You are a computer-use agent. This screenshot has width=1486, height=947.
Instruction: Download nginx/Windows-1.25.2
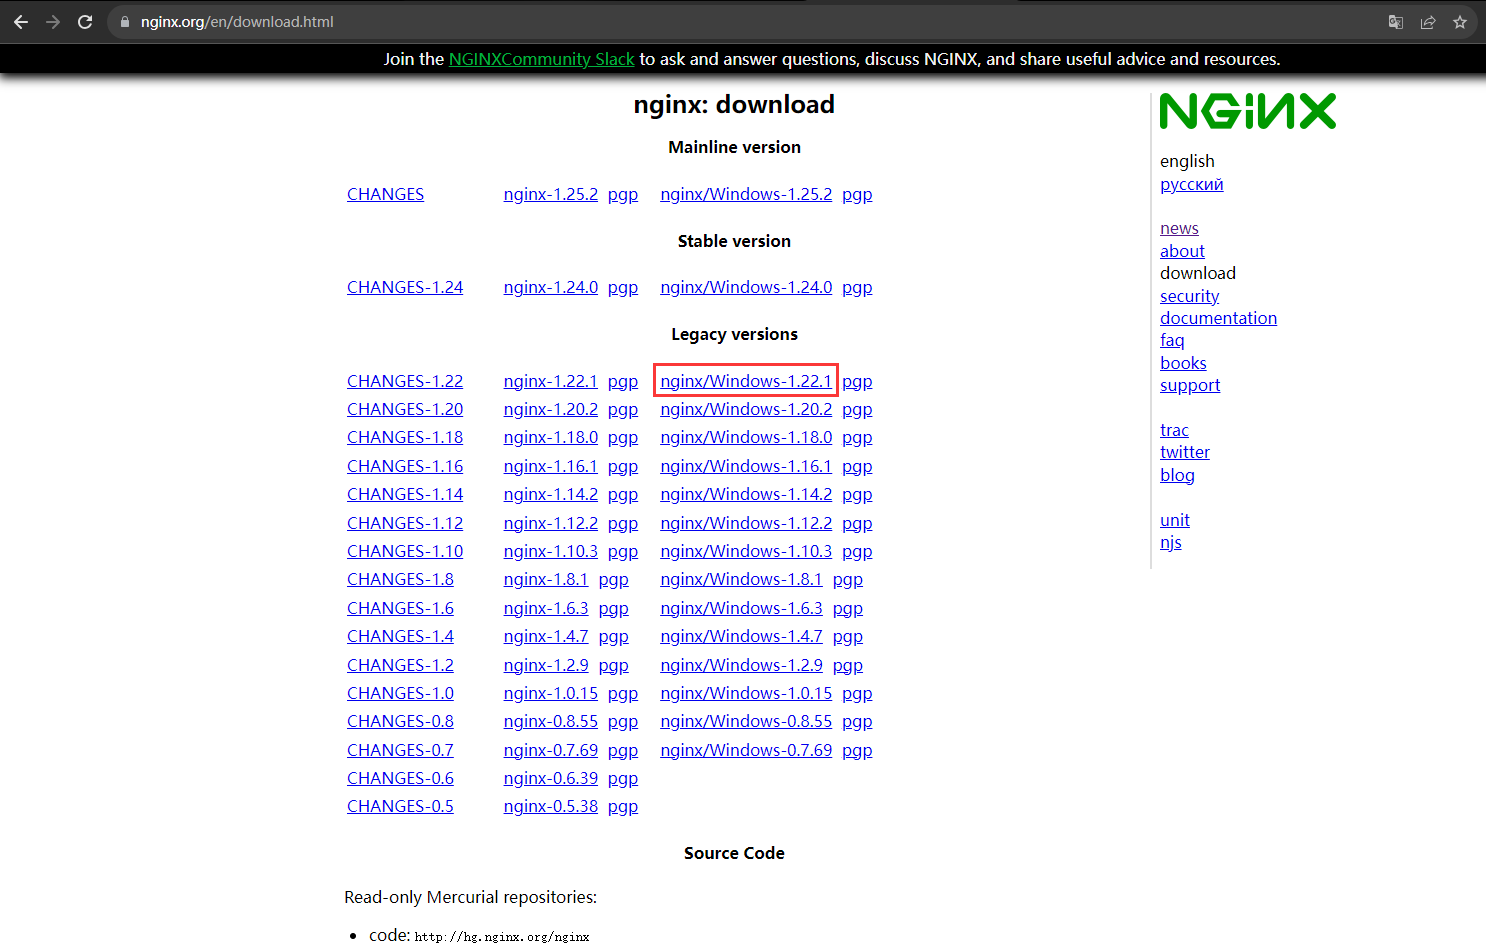(746, 194)
